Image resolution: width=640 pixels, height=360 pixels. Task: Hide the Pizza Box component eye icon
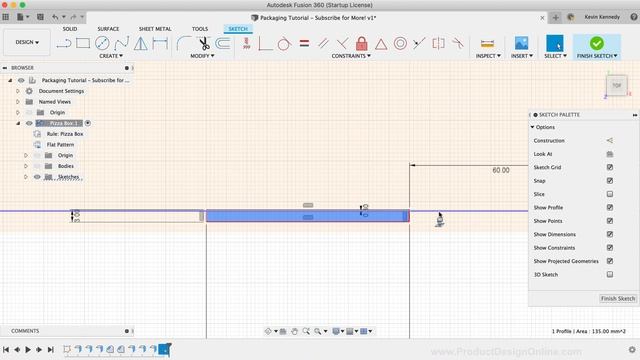click(29, 123)
